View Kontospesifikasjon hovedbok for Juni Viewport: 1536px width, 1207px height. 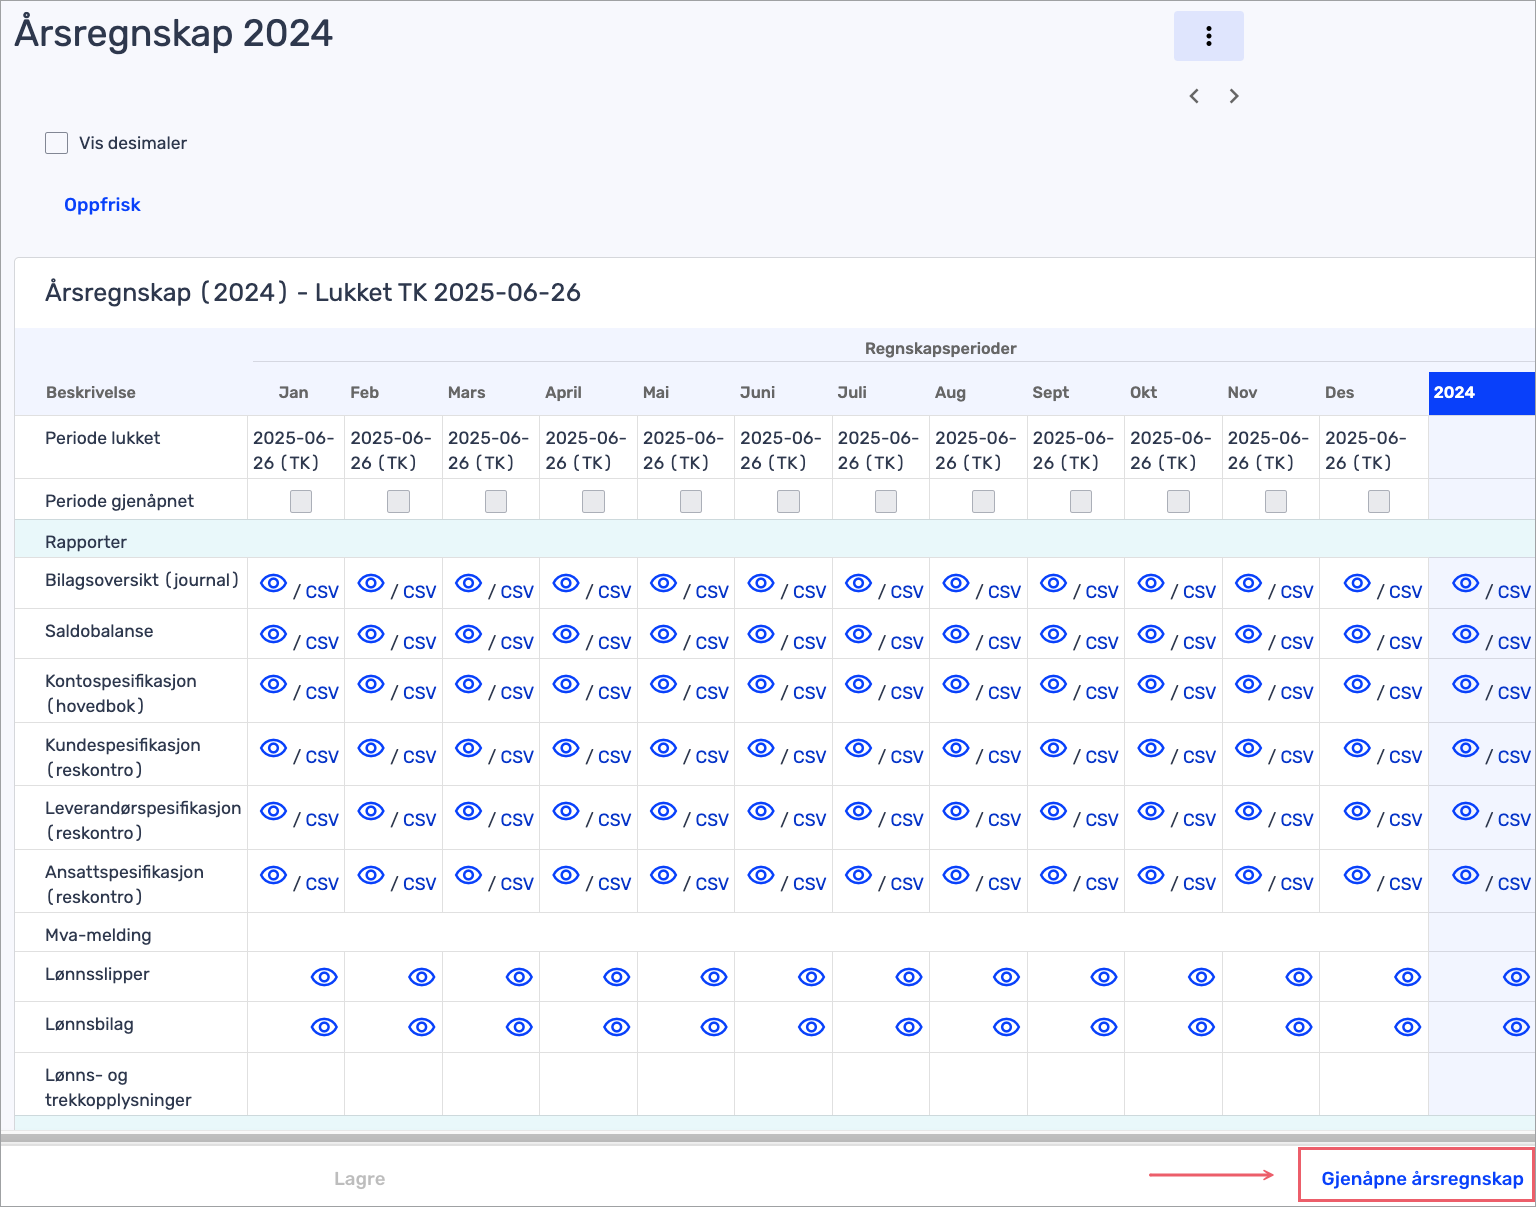761,684
